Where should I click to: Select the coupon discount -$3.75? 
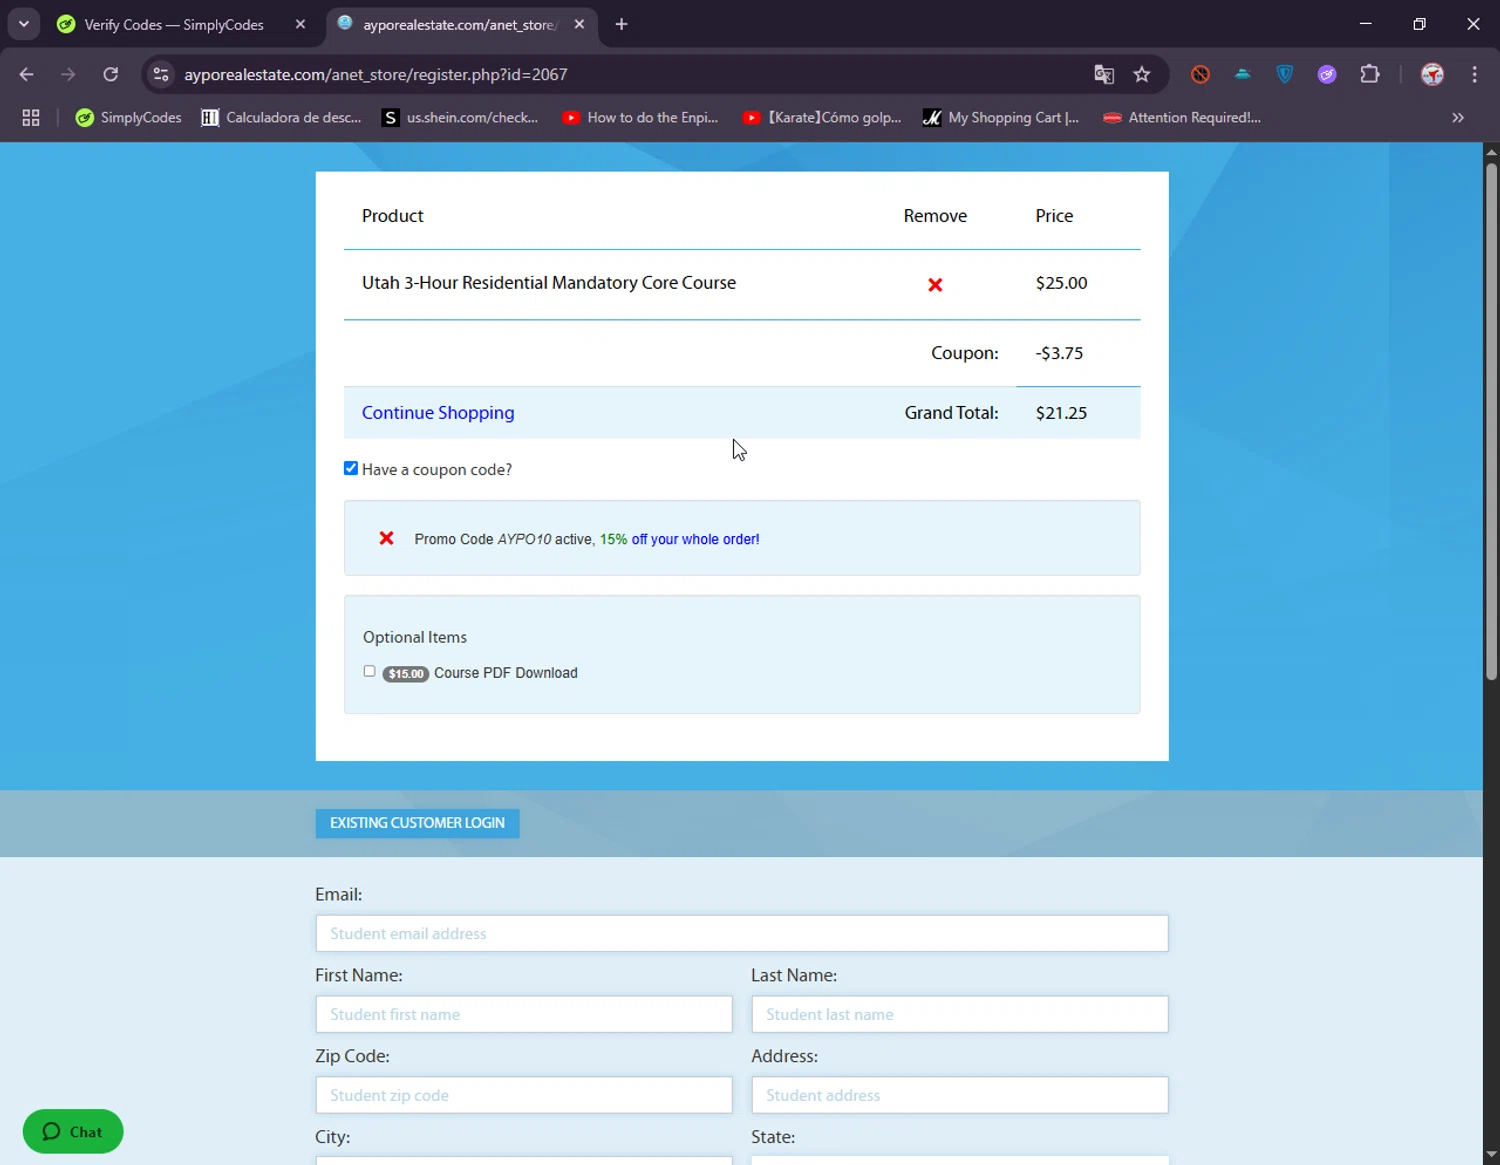(1059, 353)
